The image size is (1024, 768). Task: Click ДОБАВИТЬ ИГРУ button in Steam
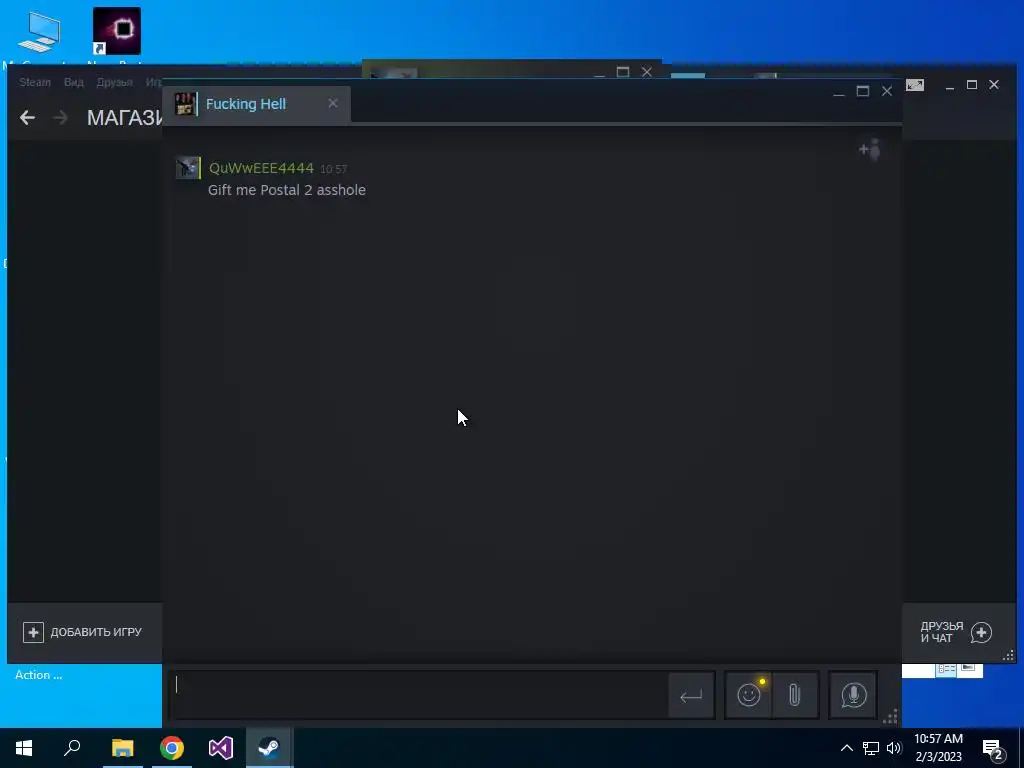(83, 632)
